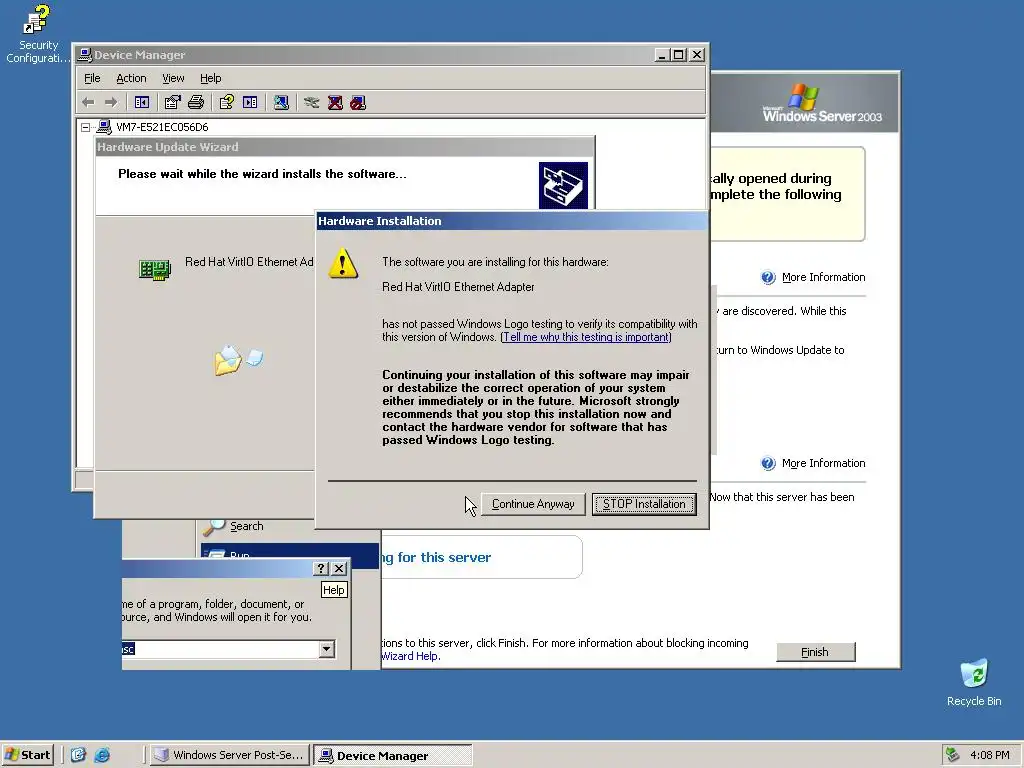Click the Security Configuration desktop shortcut

(37, 33)
